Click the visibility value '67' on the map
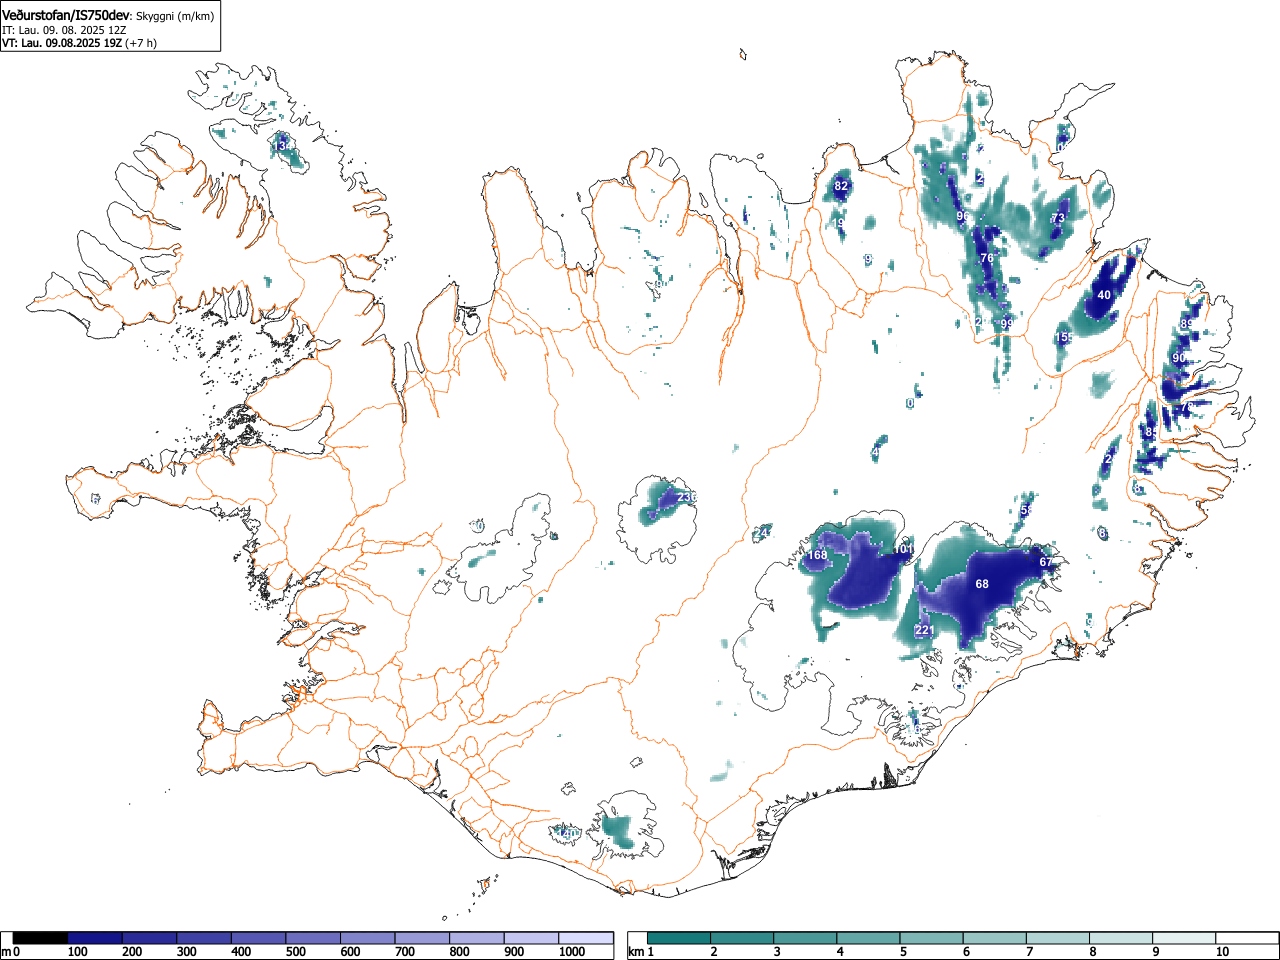This screenshot has width=1280, height=960. click(x=1046, y=562)
